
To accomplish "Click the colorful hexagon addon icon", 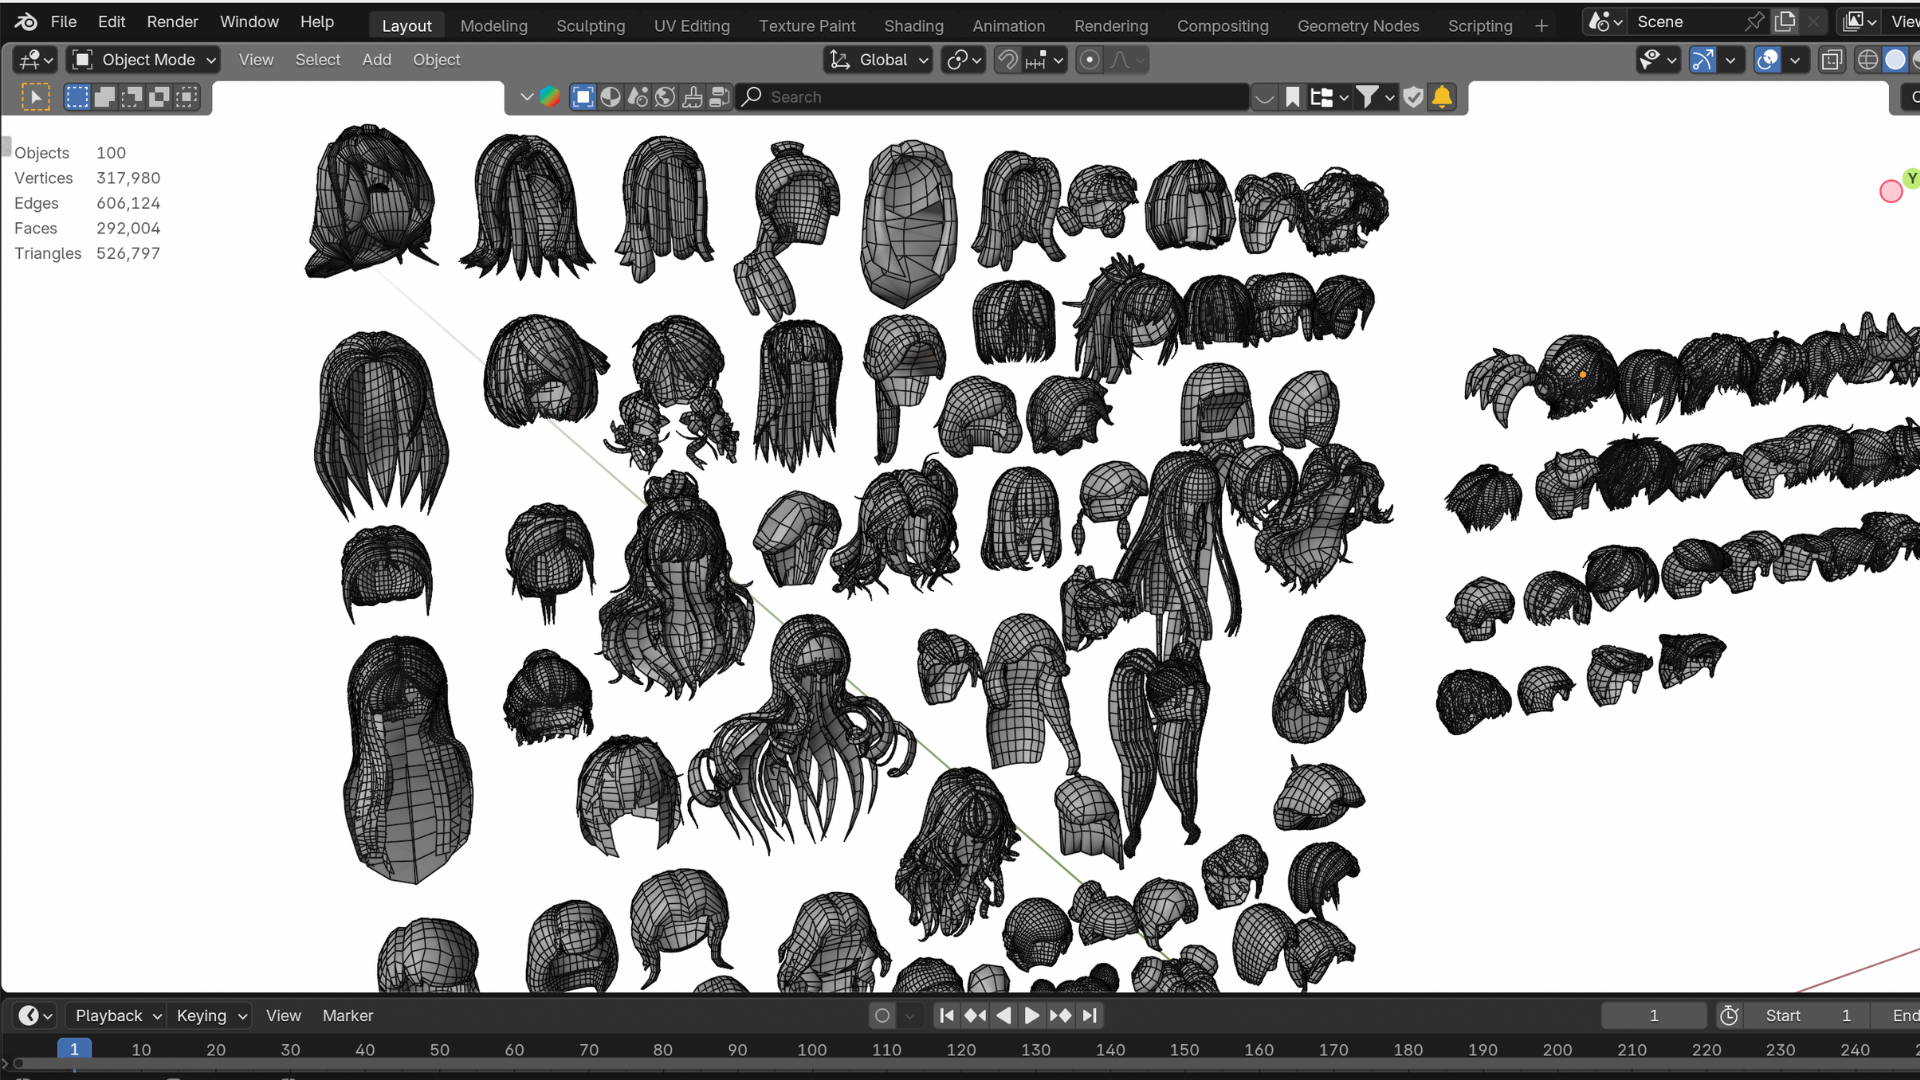I will pos(550,97).
